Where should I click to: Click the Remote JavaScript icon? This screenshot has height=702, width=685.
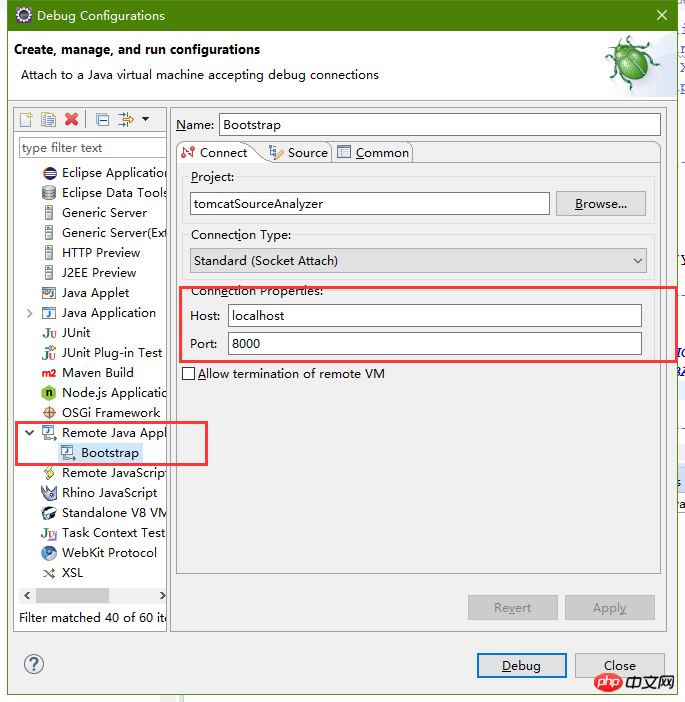click(49, 473)
